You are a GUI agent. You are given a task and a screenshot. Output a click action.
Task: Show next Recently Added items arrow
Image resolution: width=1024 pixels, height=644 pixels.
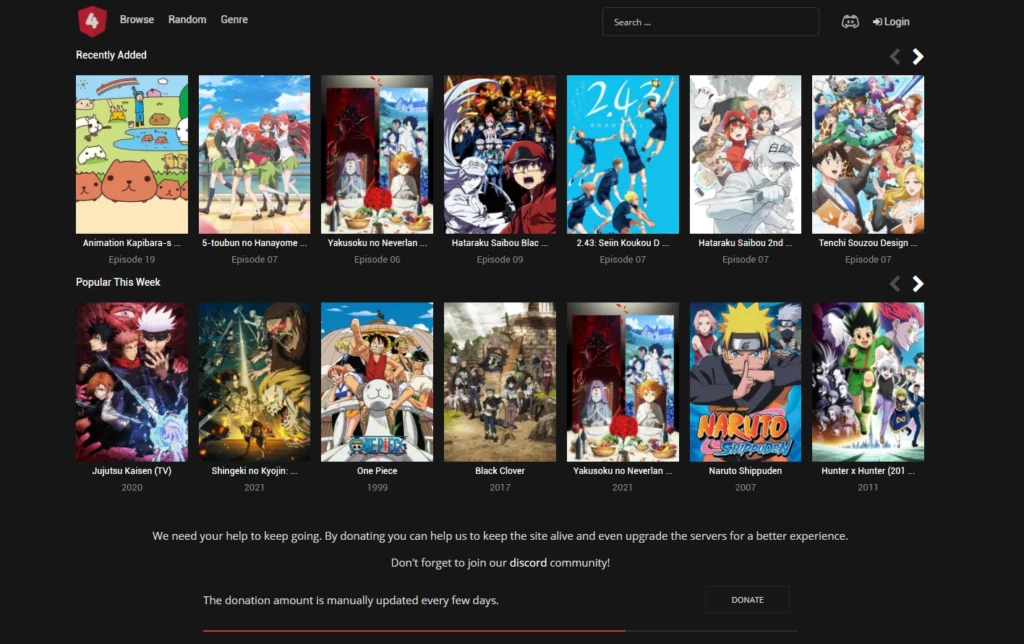[918, 57]
